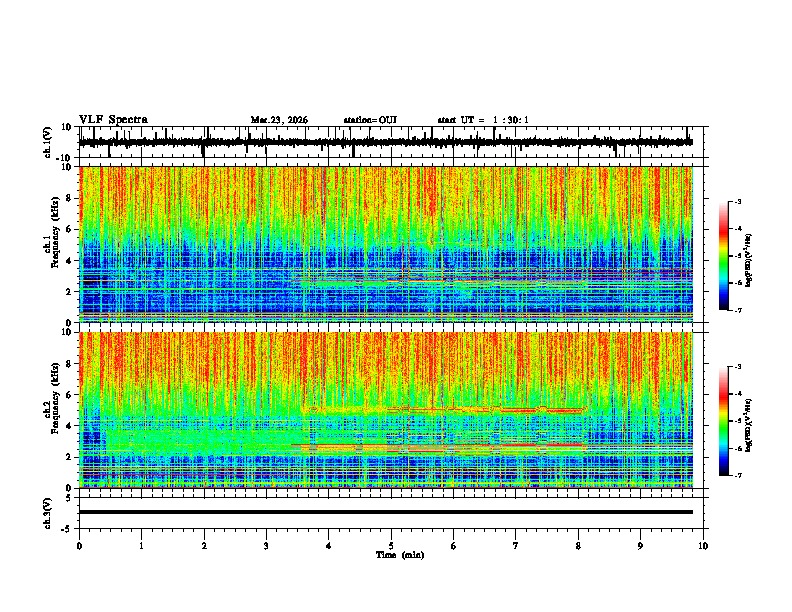Click the "6" kHz tick on ch.1 spectrogram
The height and width of the screenshot is (612, 792).
click(69, 229)
